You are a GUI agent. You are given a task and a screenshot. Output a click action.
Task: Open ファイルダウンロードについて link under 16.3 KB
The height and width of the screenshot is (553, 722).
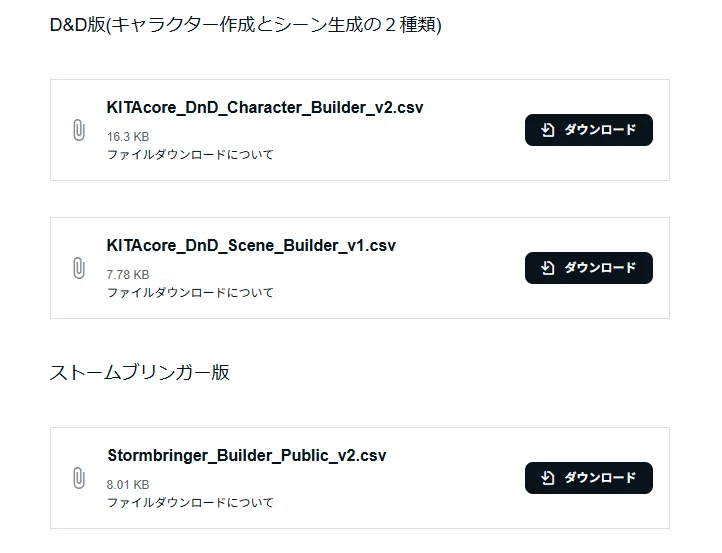pyautogui.click(x=190, y=154)
